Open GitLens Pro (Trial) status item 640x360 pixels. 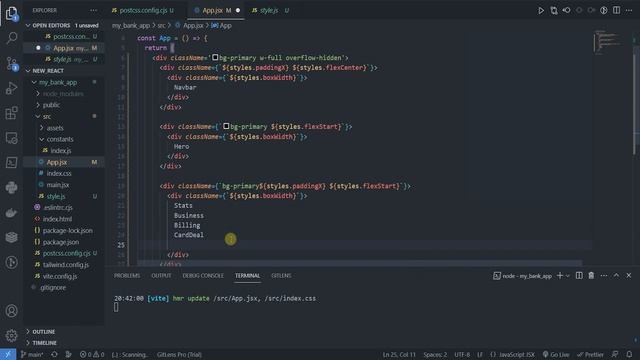[179, 354]
